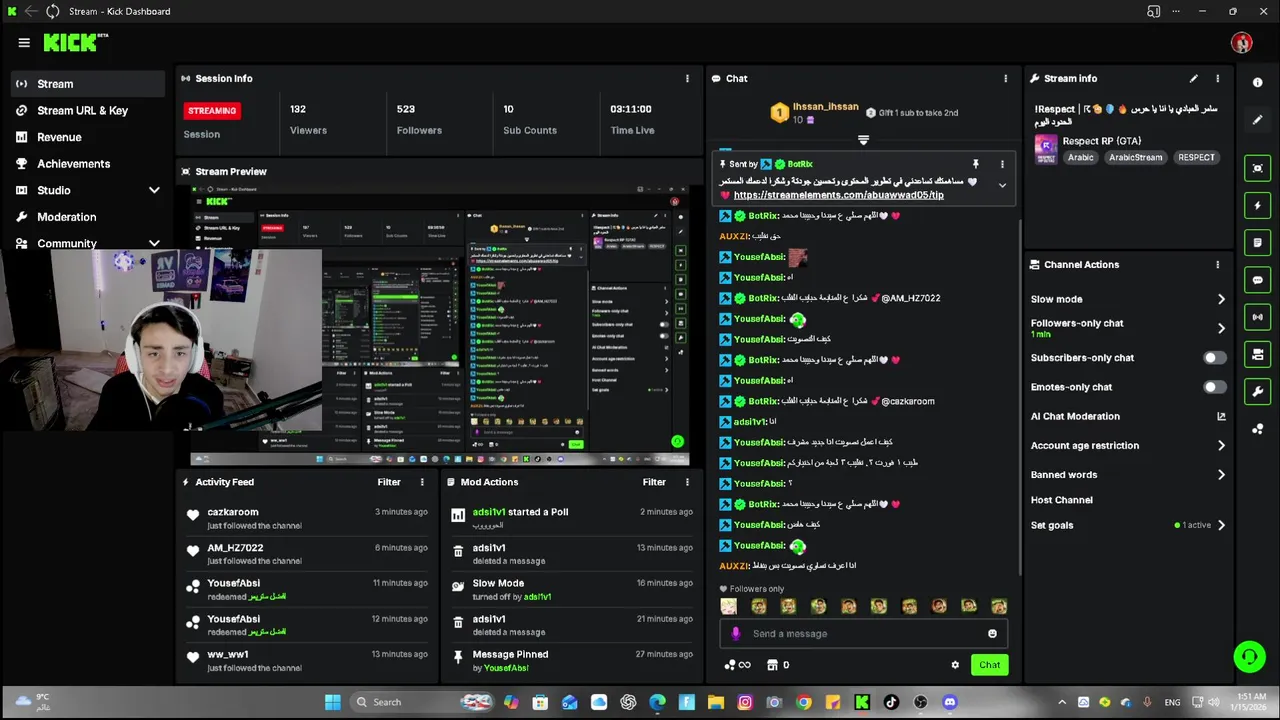
Task: Open AI Chat Moderation external link
Action: click(1221, 416)
